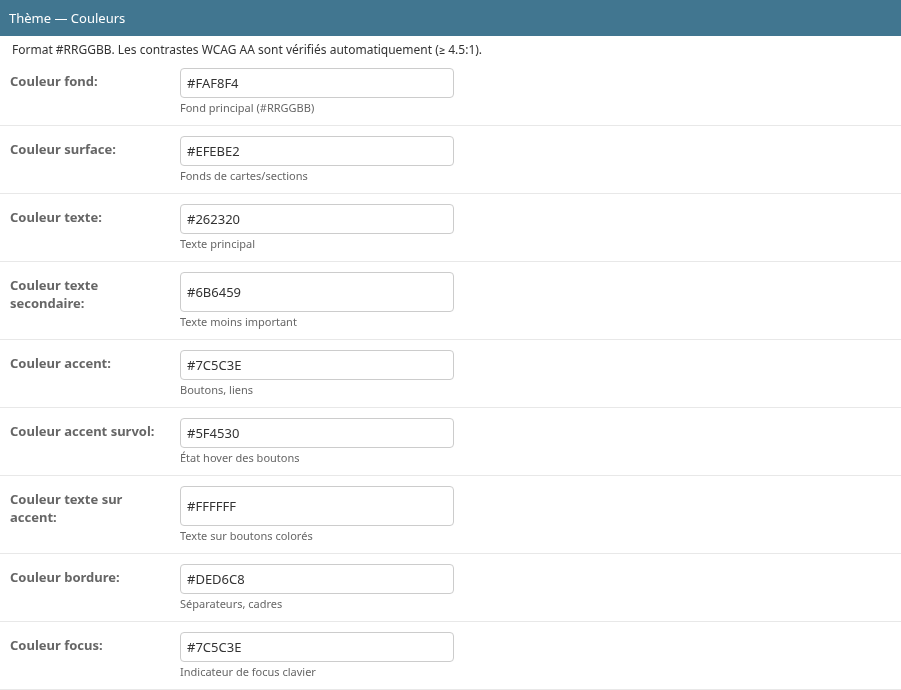Click the 'Couleur focus:' label
The height and width of the screenshot is (690, 901).
coord(57,645)
